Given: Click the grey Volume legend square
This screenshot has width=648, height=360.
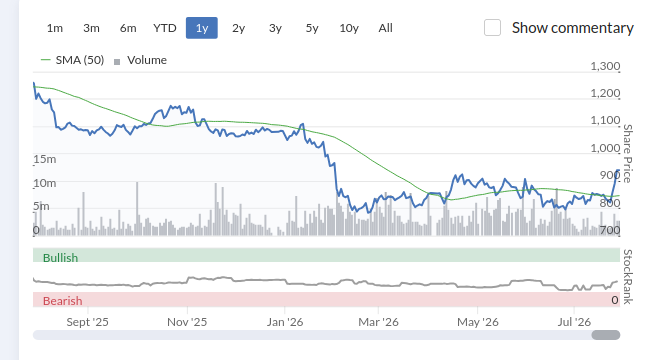Looking at the screenshot, I should pyautogui.click(x=117, y=62).
